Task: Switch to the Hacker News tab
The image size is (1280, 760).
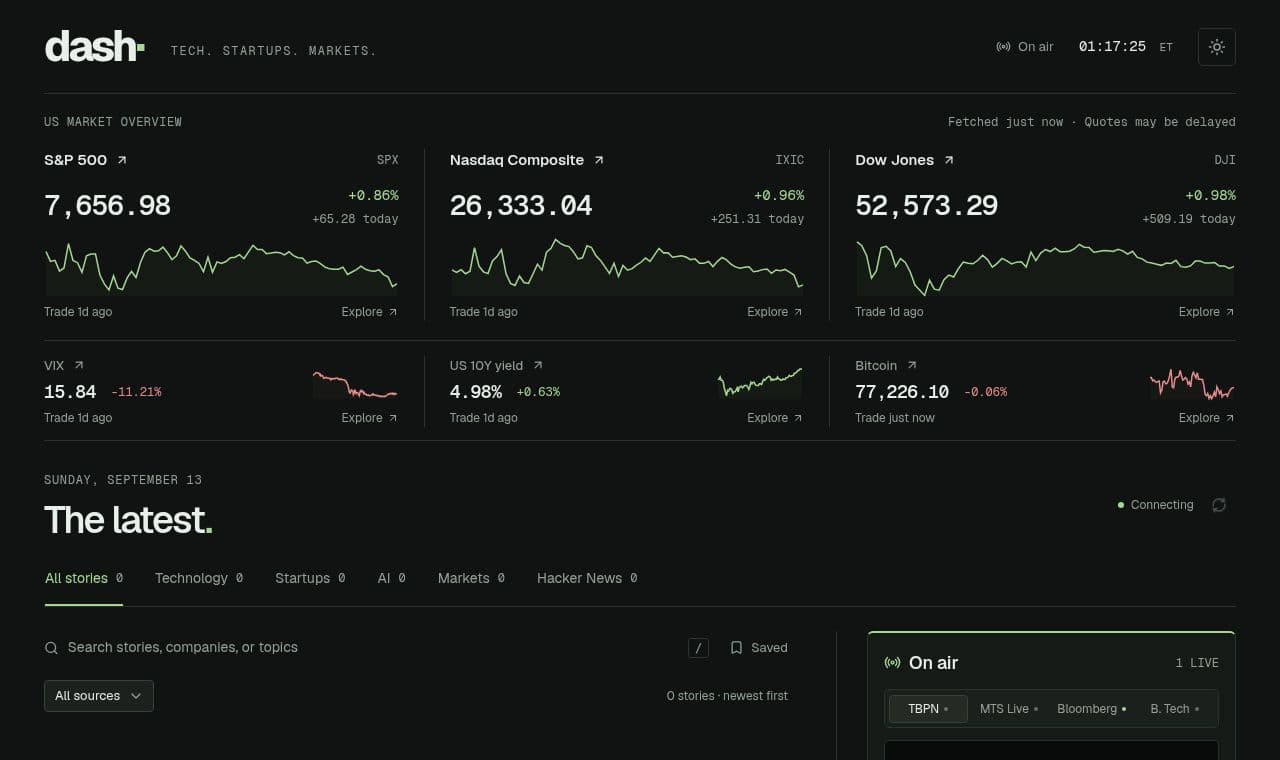Action: 587,578
